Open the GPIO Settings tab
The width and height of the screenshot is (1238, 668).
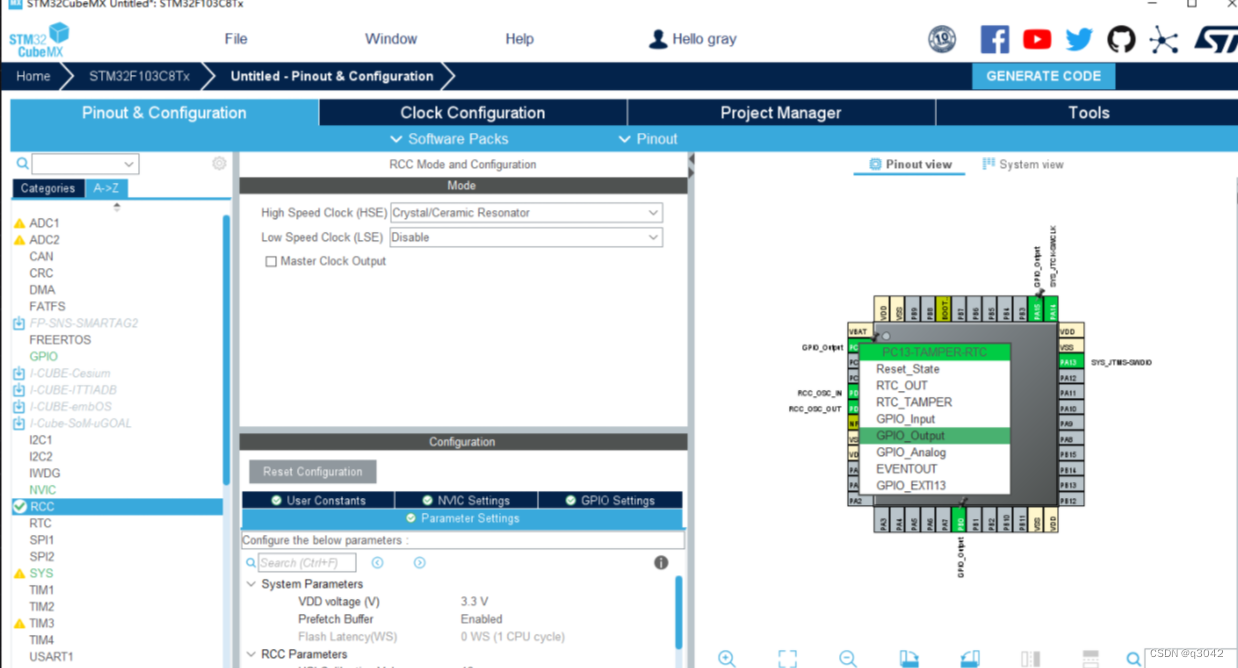[x=610, y=500]
